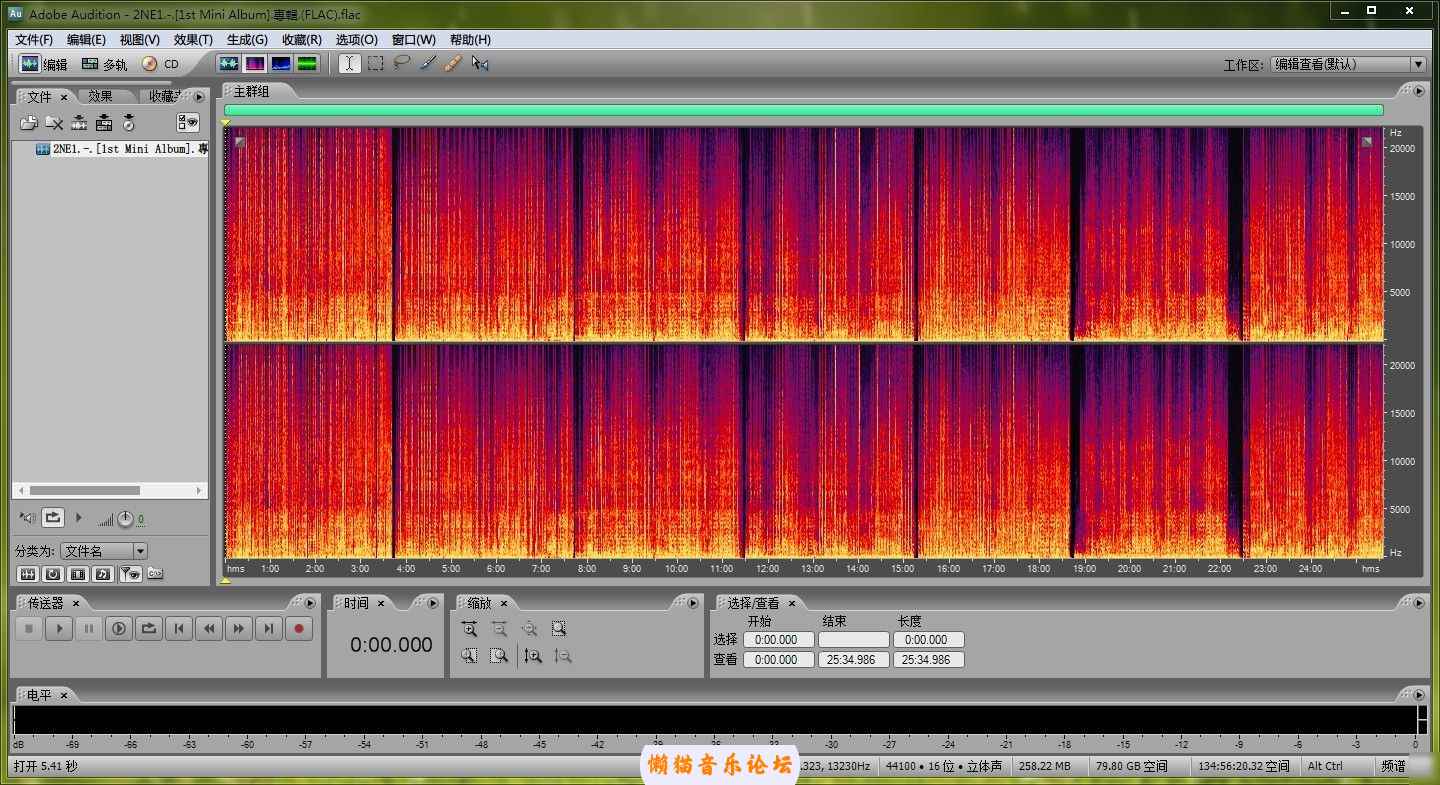Image resolution: width=1440 pixels, height=785 pixels.
Task: Select the Time Selection tool
Action: (x=349, y=63)
